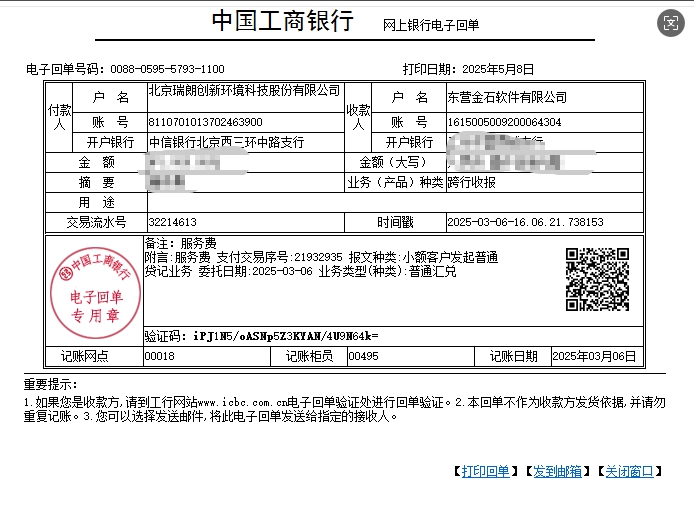
Task: Click the 交易流水号 label cell
Action: (96, 222)
